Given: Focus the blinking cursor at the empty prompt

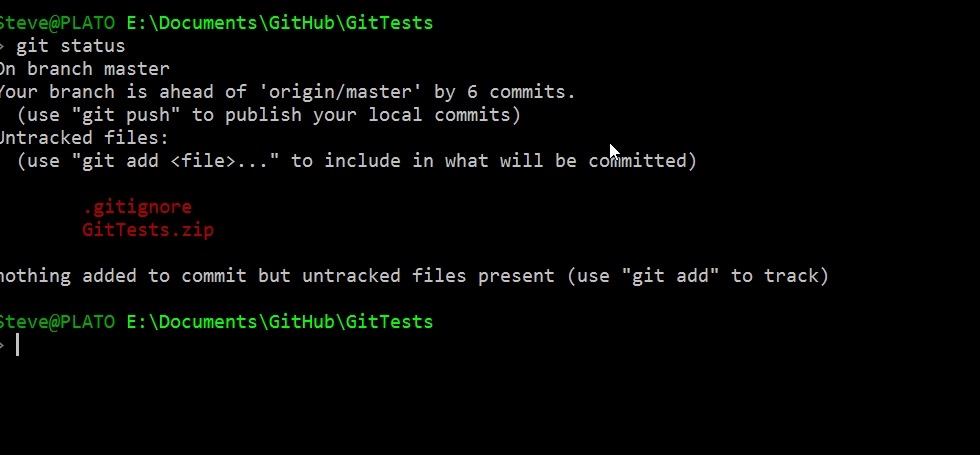Looking at the screenshot, I should (x=18, y=345).
